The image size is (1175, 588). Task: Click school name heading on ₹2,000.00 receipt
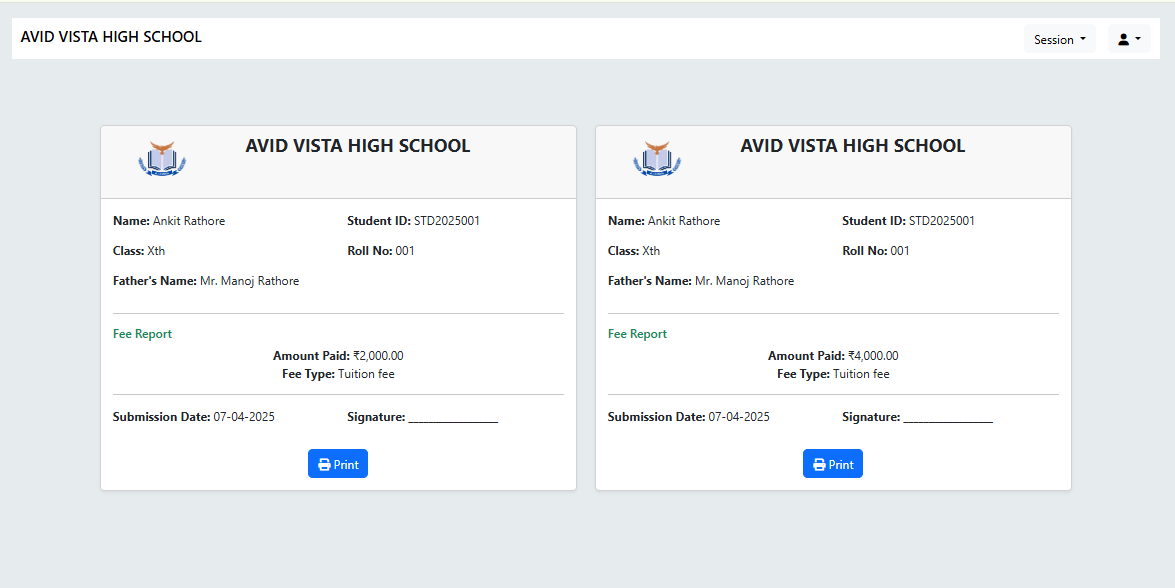click(x=357, y=146)
